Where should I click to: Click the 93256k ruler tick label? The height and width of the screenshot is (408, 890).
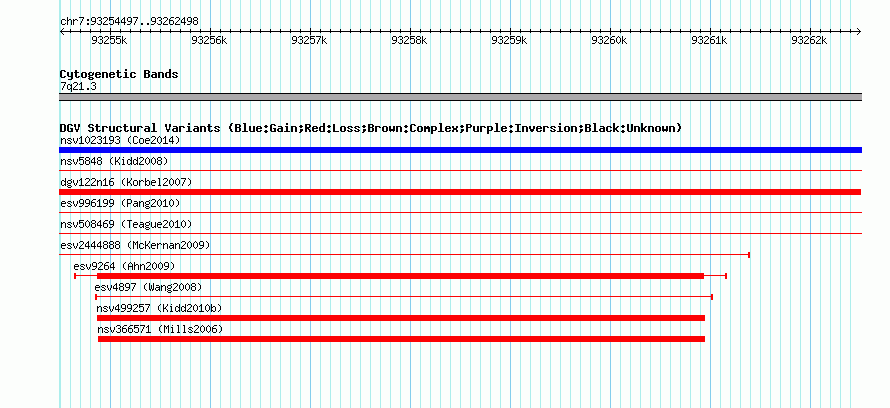pyautogui.click(x=209, y=40)
